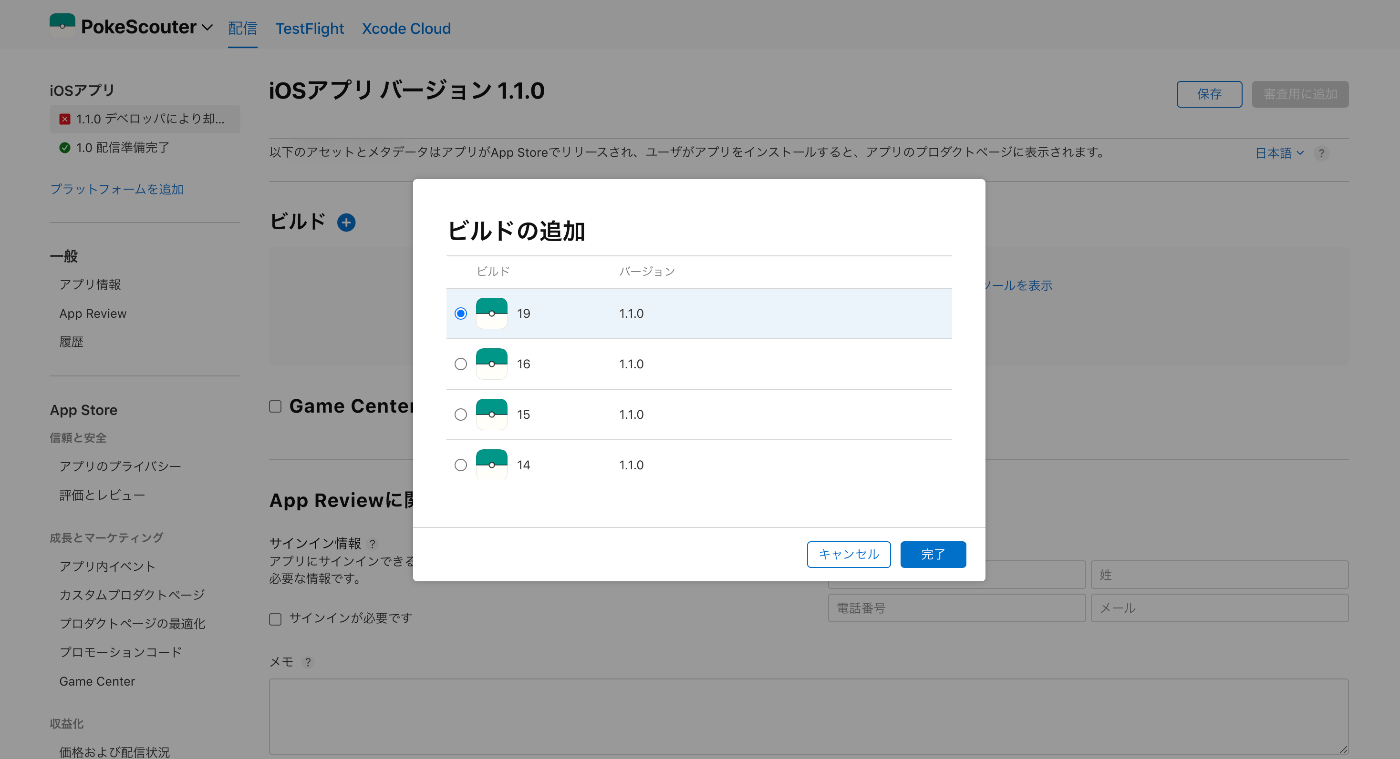
Task: Open カスタムプロダクトページ in the sidebar
Action: click(x=132, y=595)
